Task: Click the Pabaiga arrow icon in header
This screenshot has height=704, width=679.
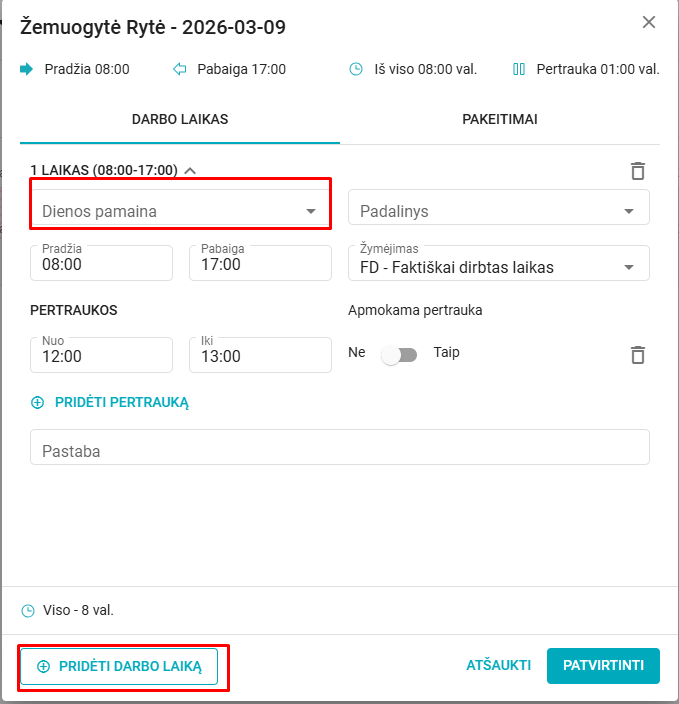Action: 180,69
